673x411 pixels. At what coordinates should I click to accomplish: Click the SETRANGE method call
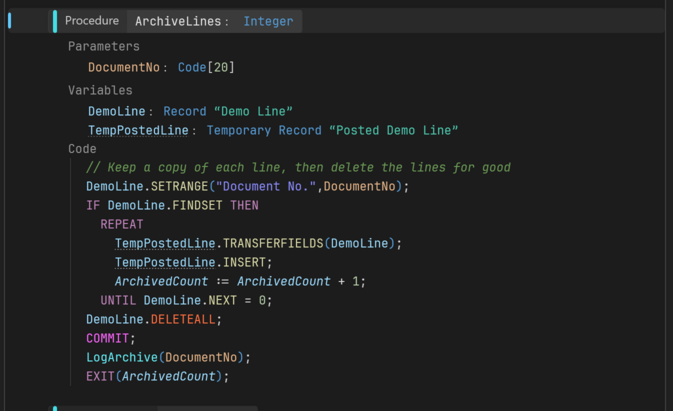tap(179, 187)
